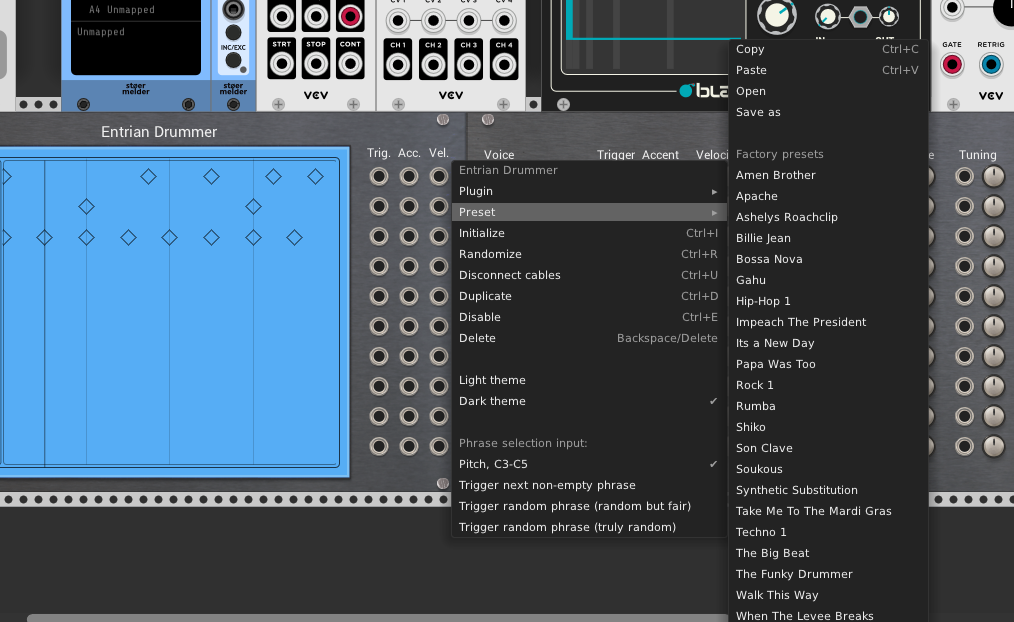This screenshot has height=622, width=1014.
Task: Click the CH 2 output jack
Action: click(x=433, y=65)
